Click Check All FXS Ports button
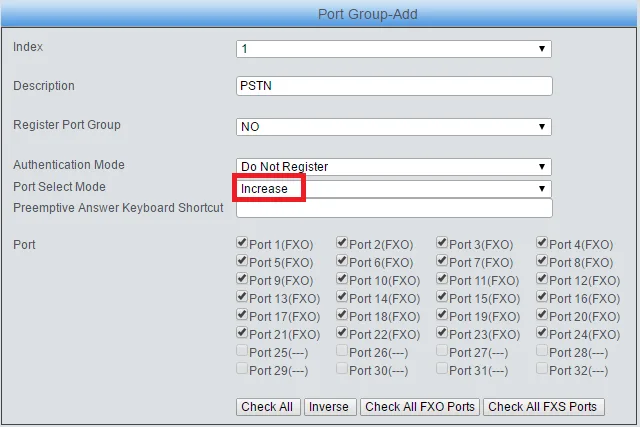 [544, 407]
